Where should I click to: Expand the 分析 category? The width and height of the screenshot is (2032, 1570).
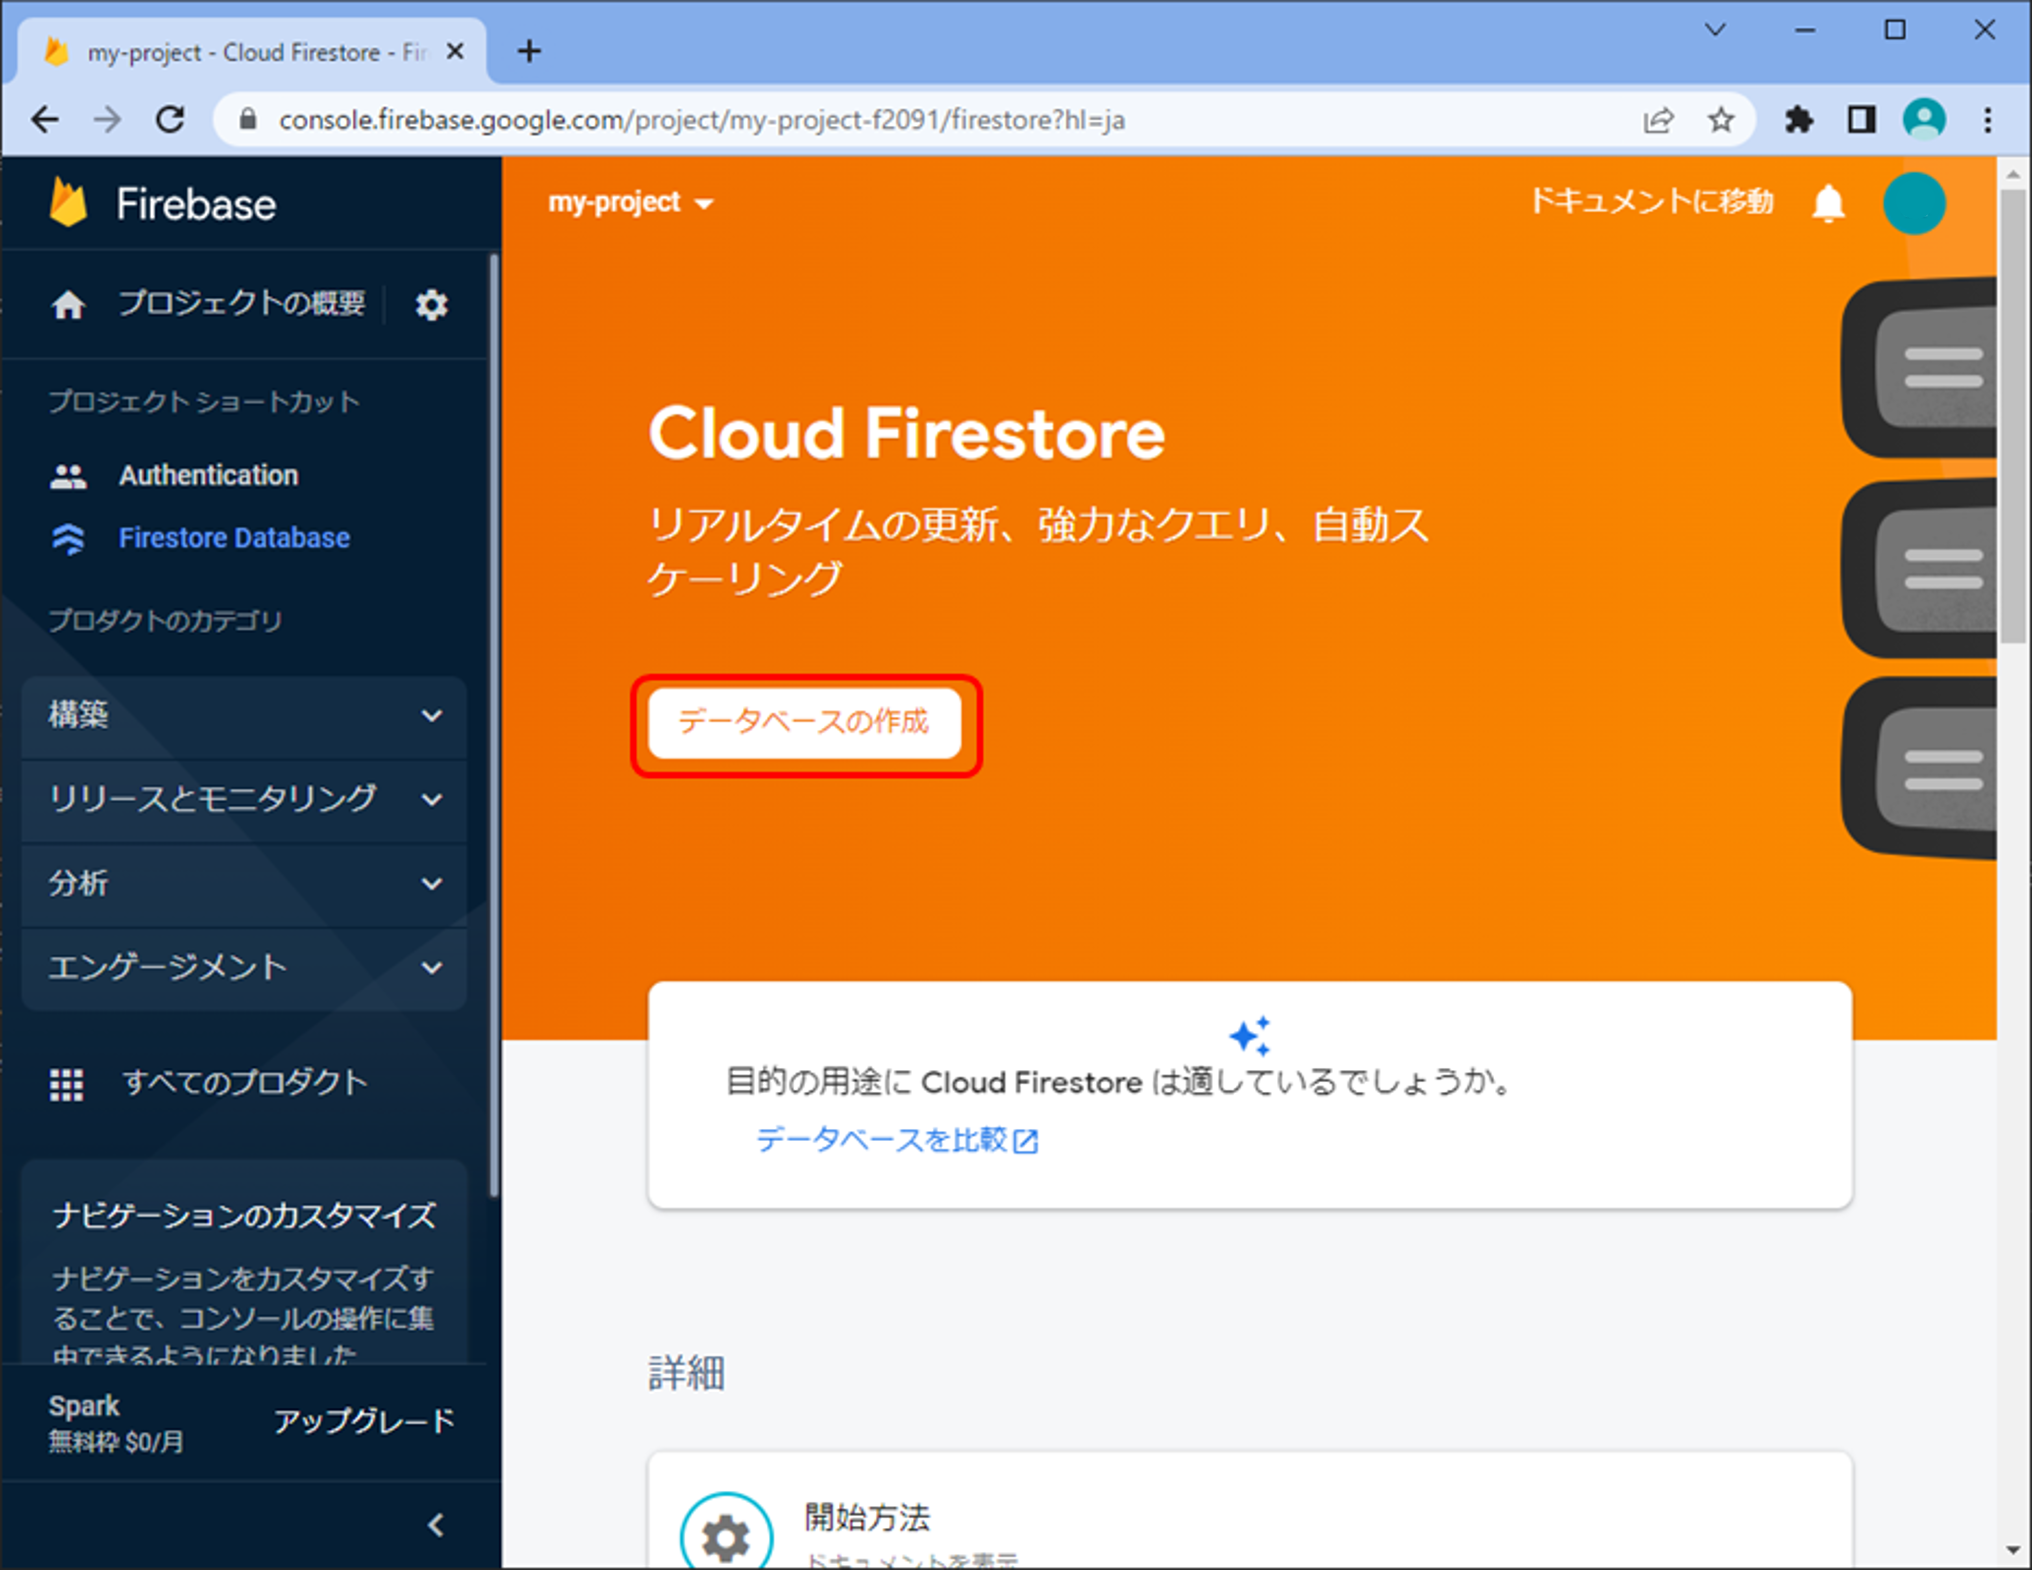(x=244, y=884)
